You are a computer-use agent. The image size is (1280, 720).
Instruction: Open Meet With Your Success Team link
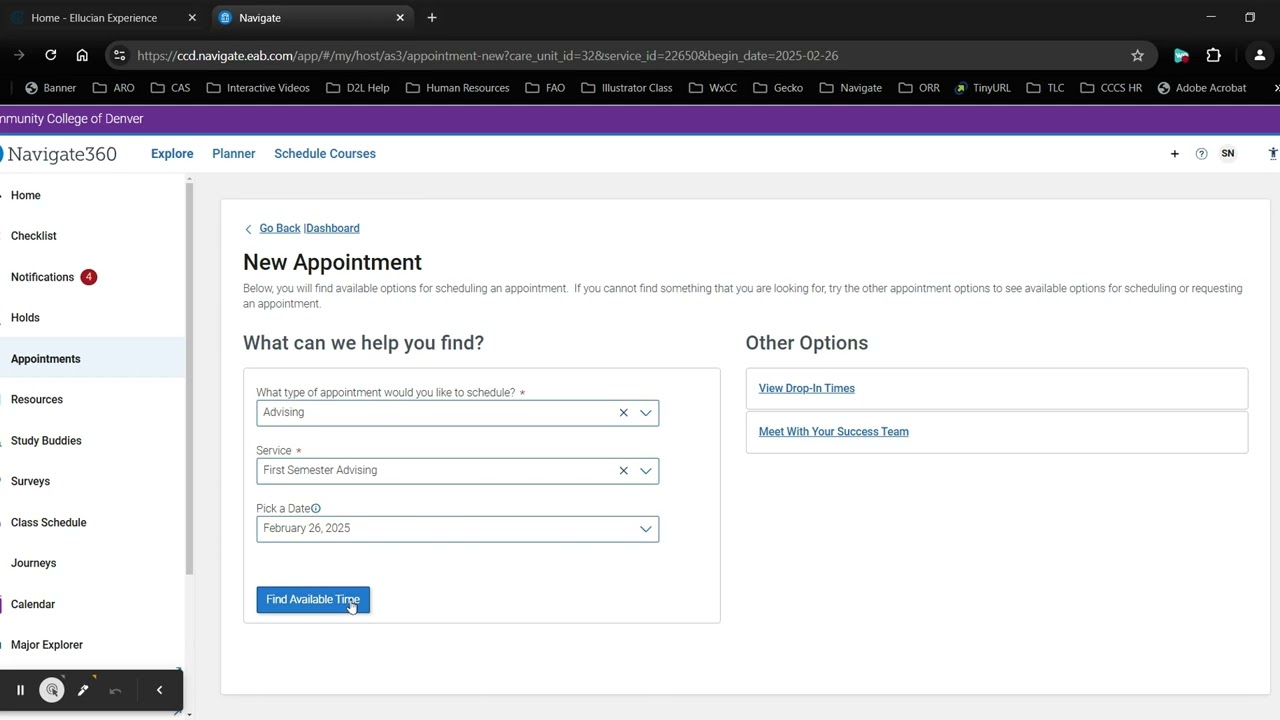point(834,432)
